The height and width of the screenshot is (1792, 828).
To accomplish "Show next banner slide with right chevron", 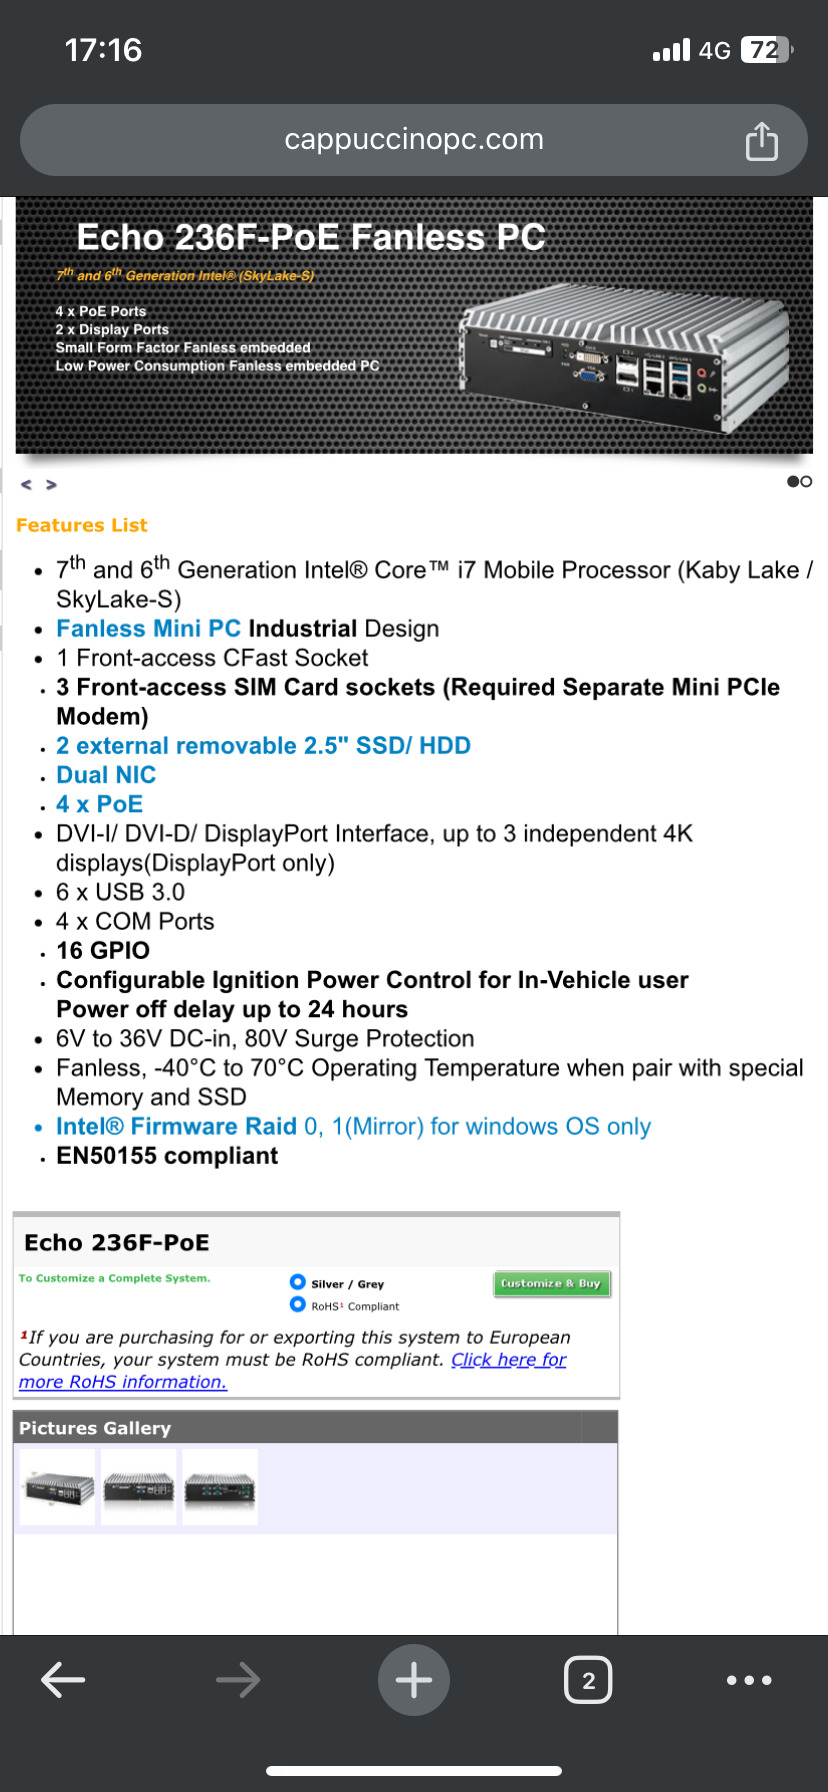I will (51, 485).
